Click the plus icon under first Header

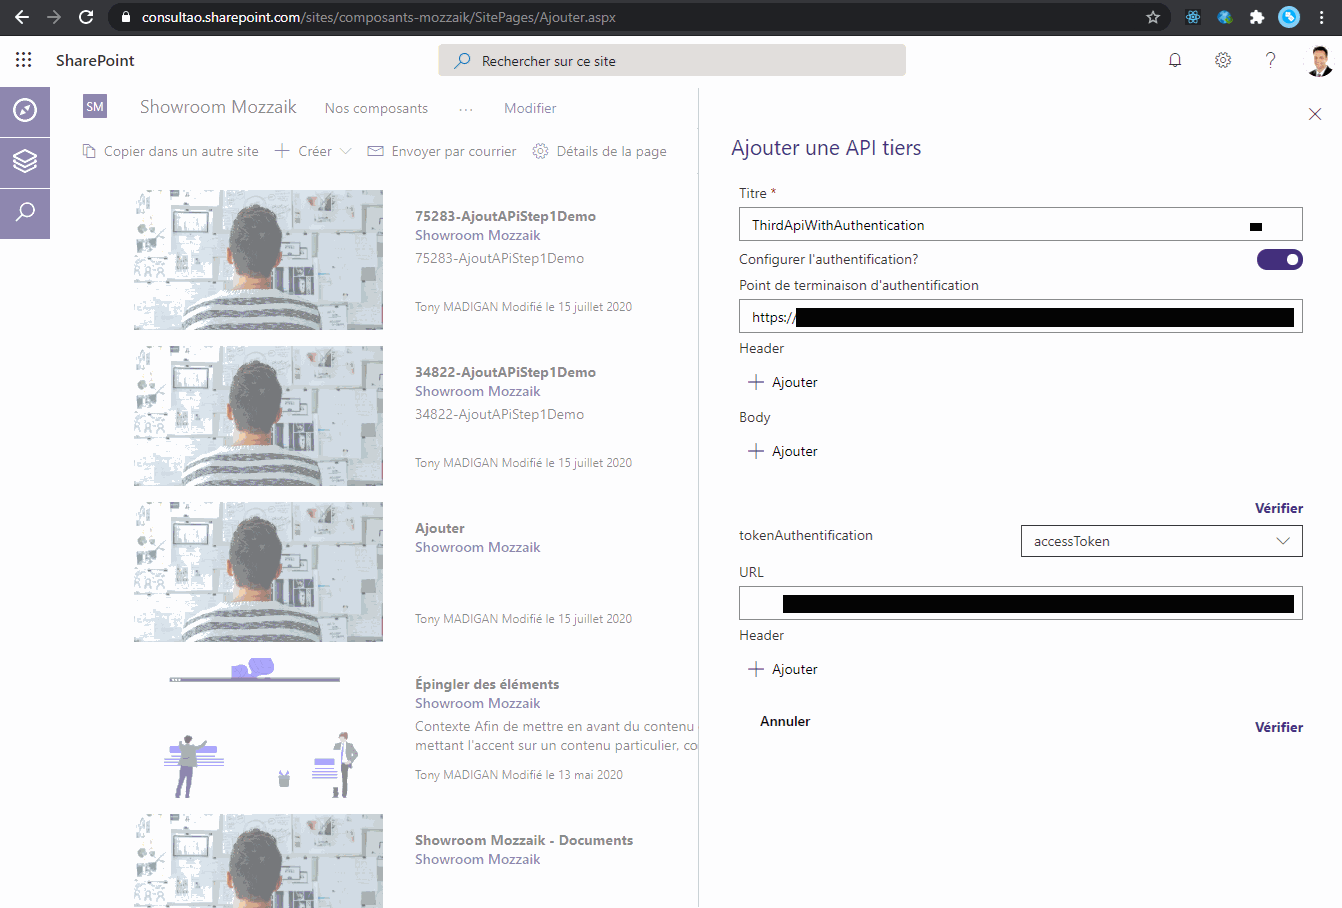coord(756,382)
